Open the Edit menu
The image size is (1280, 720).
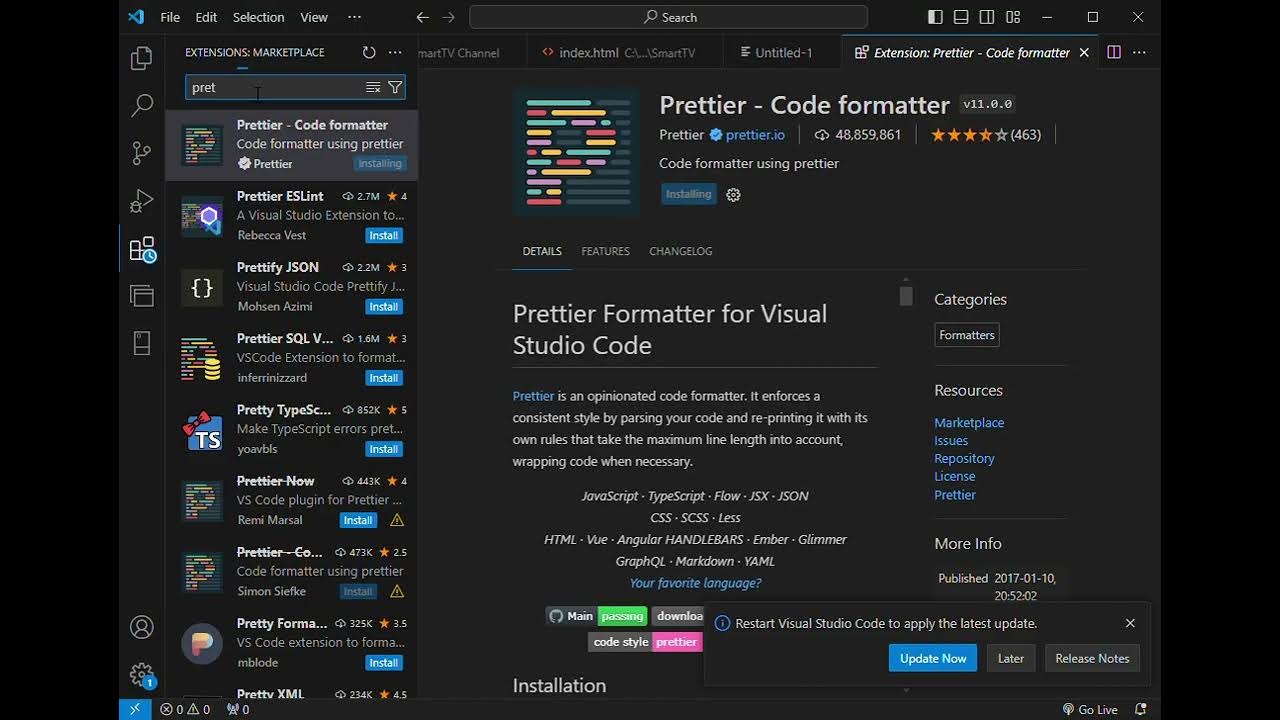tap(206, 17)
